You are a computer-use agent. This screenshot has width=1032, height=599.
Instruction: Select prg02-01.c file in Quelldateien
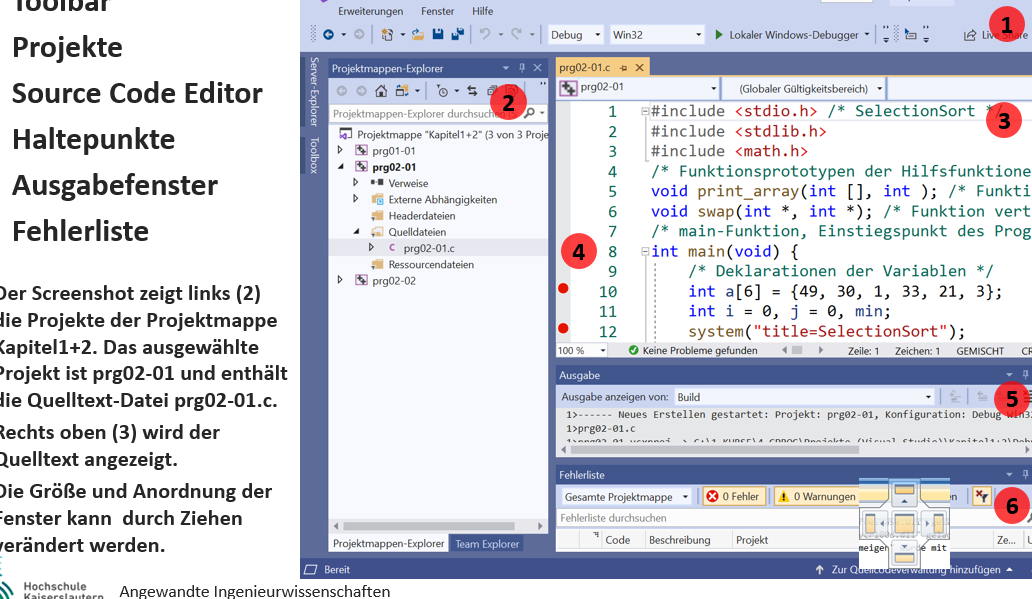coord(428,247)
